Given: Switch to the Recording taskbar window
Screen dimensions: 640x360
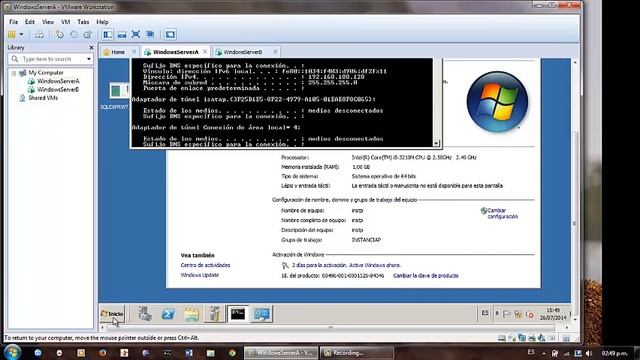Looking at the screenshot, I should click(357, 353).
